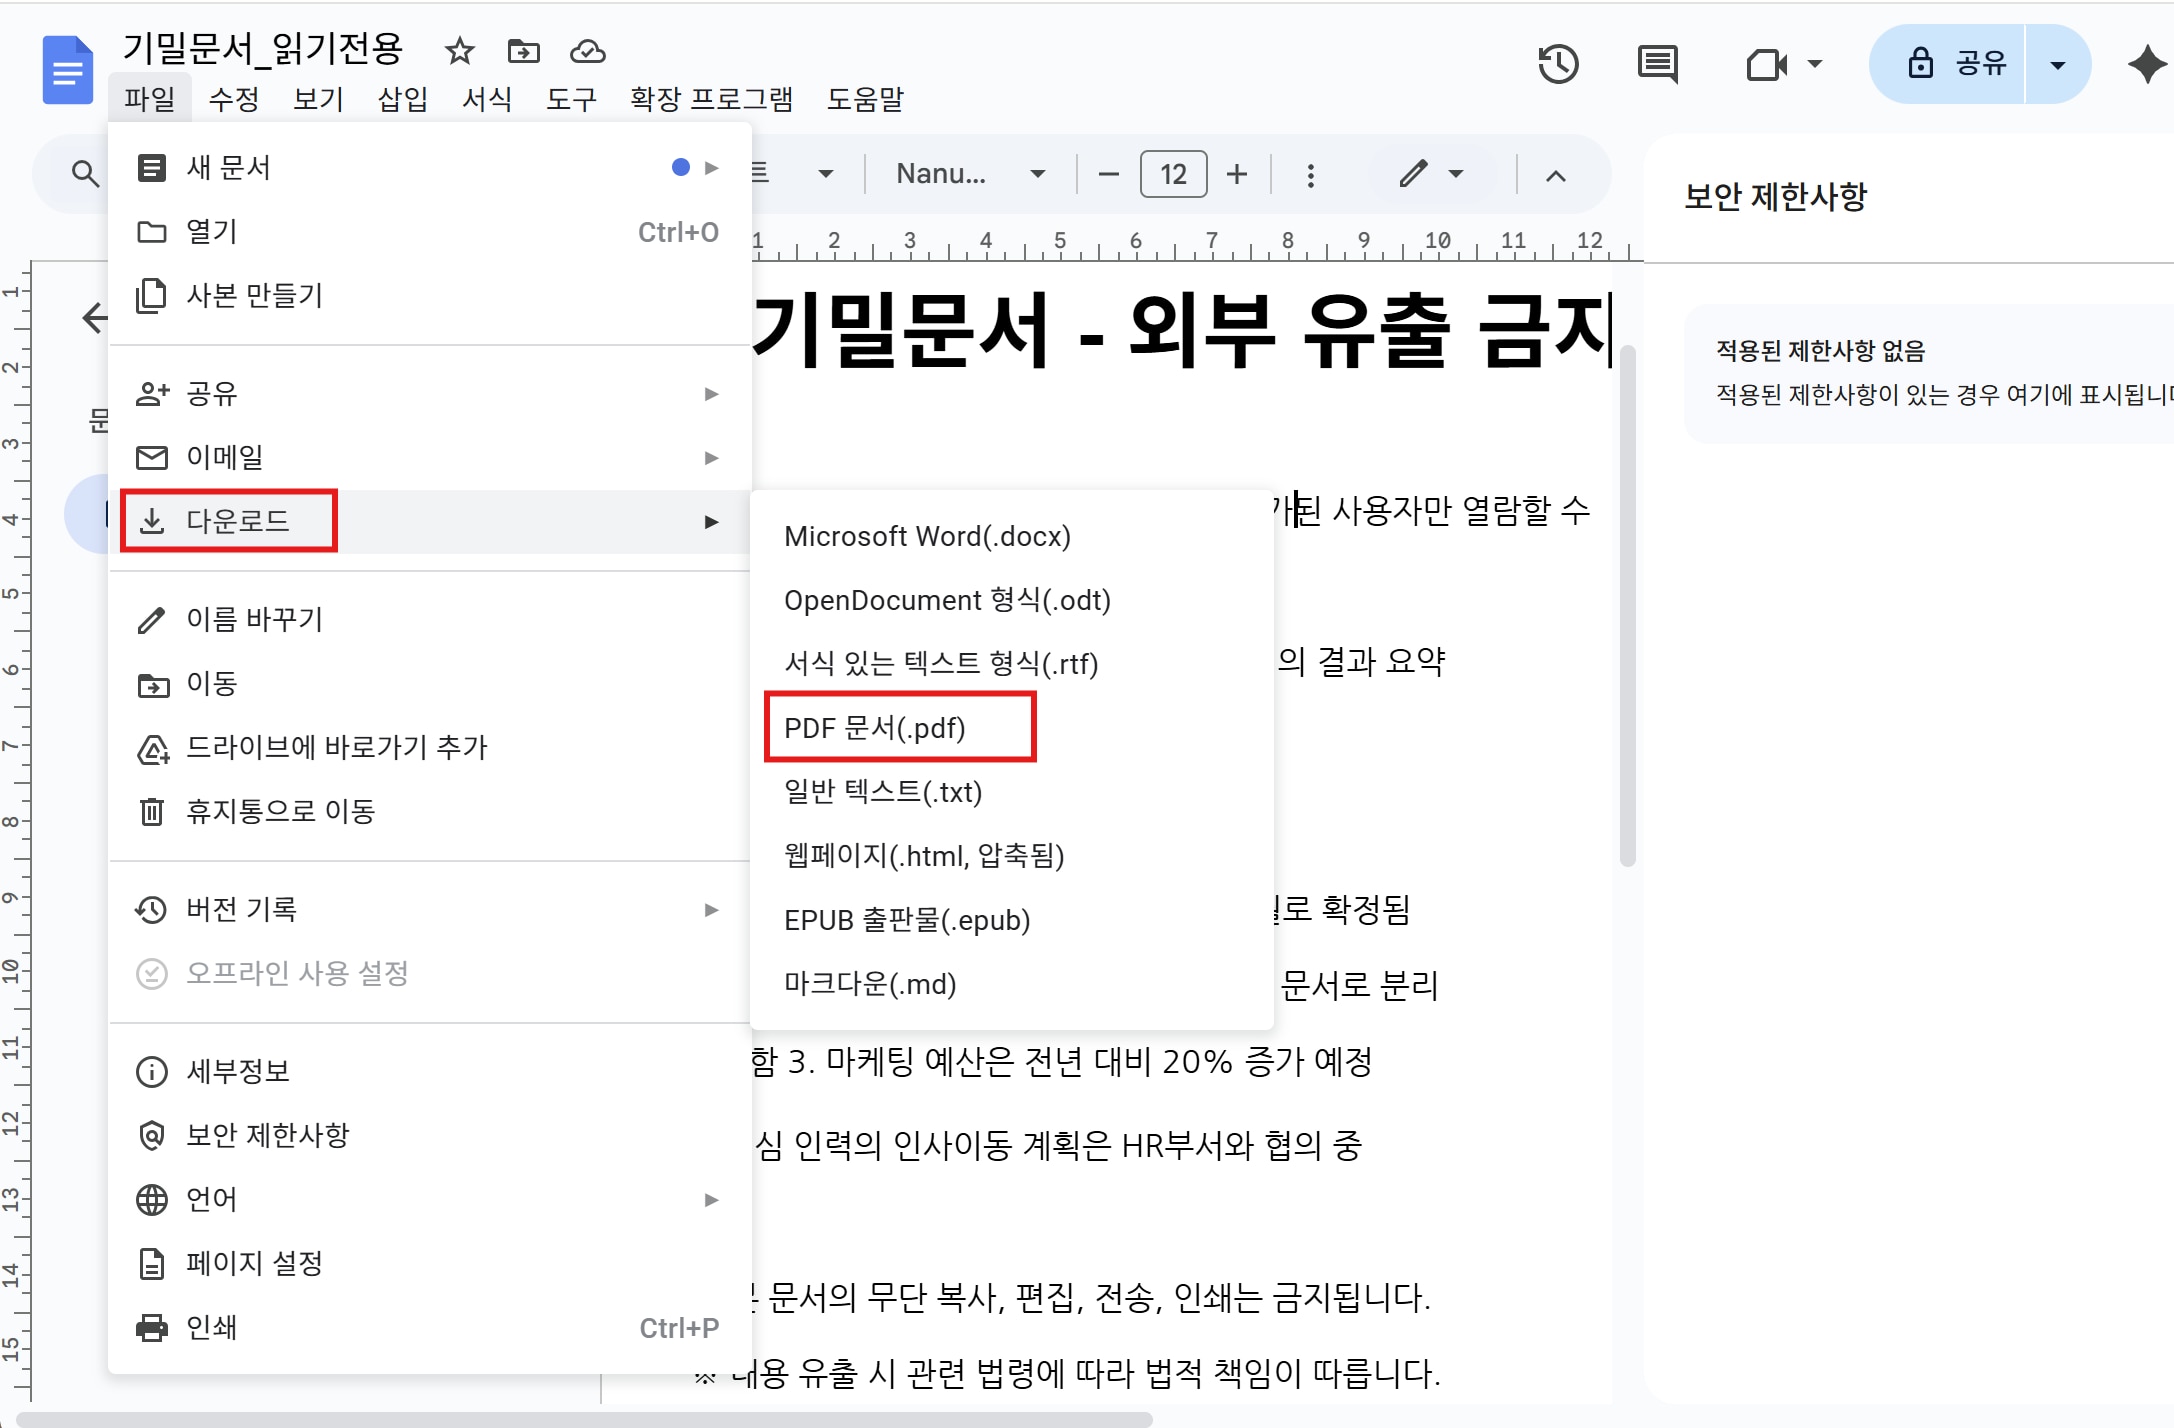Screen dimensions: 2174x1428
Task: Expand editing mode dropdown arrow
Action: click(1456, 174)
